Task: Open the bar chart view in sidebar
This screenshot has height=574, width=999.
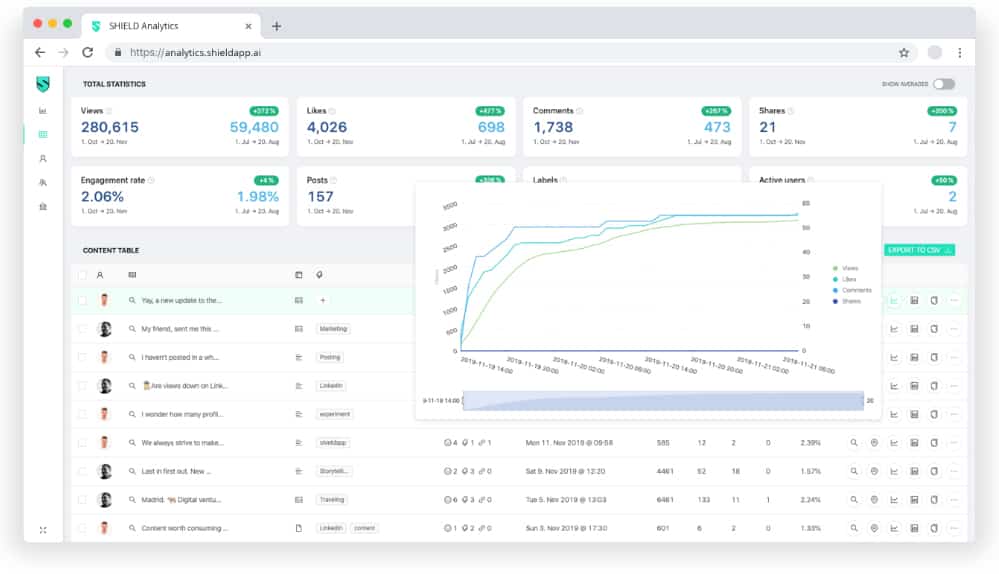Action: tap(43, 110)
